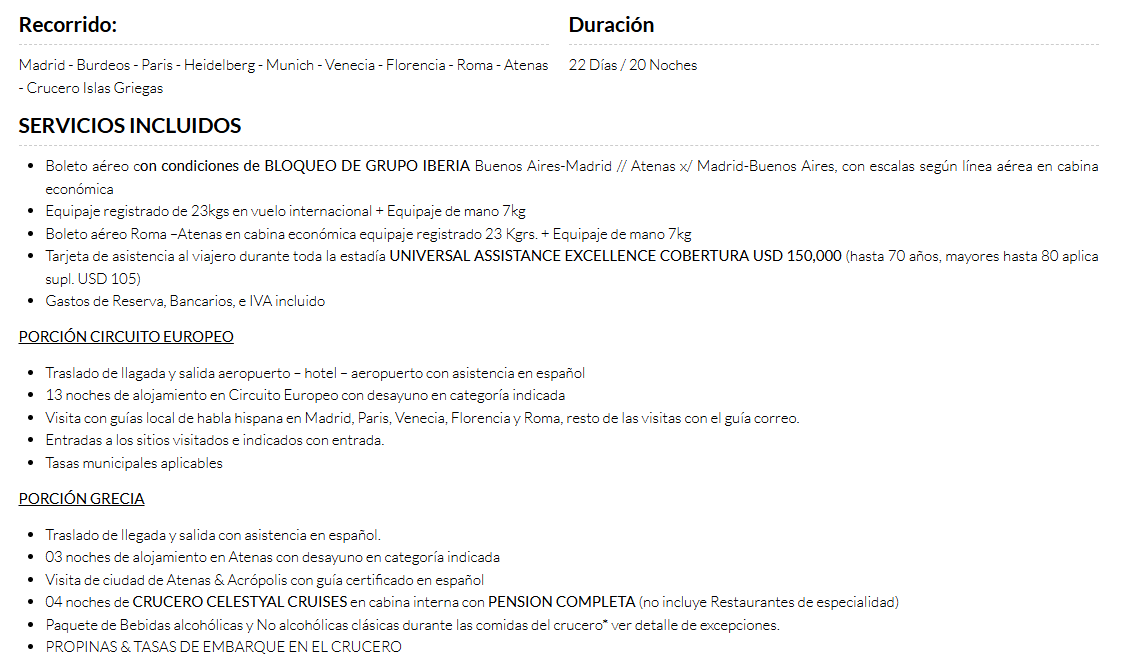
Task: Click 'Traslado de llegada y salida con asistencia' line
Action: (x=213, y=535)
